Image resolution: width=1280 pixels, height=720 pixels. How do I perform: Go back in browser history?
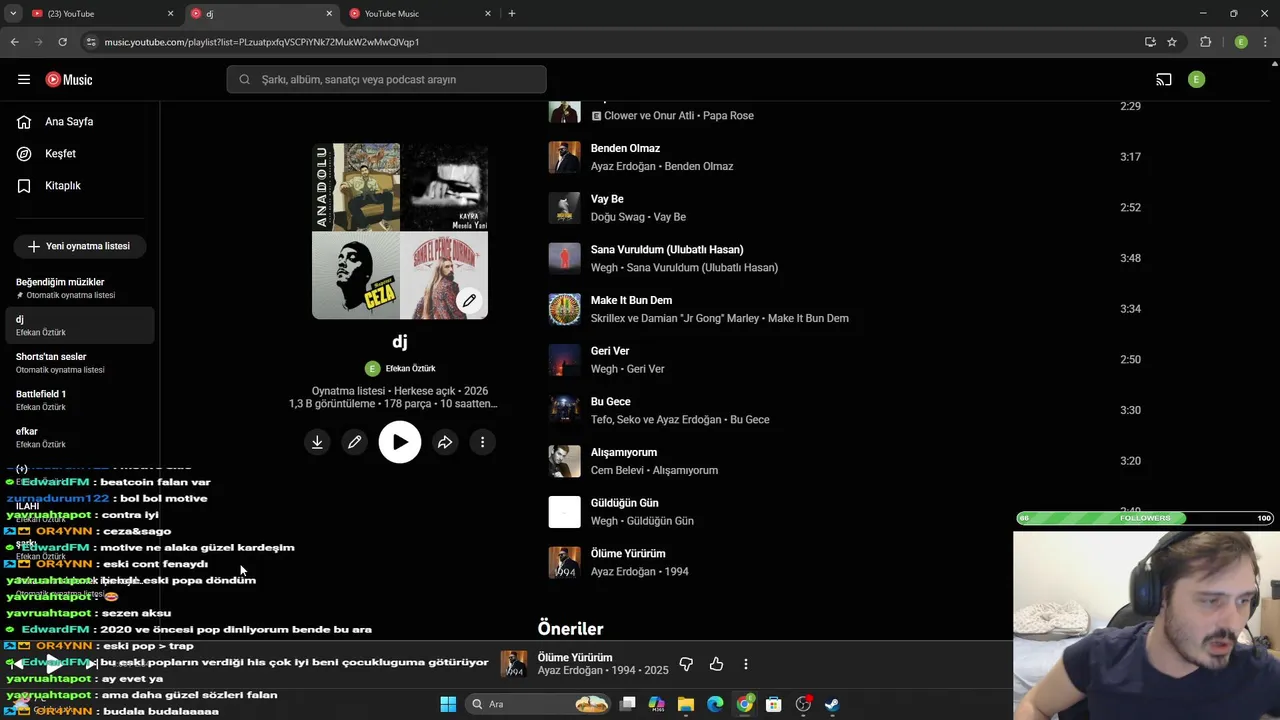coord(14,42)
